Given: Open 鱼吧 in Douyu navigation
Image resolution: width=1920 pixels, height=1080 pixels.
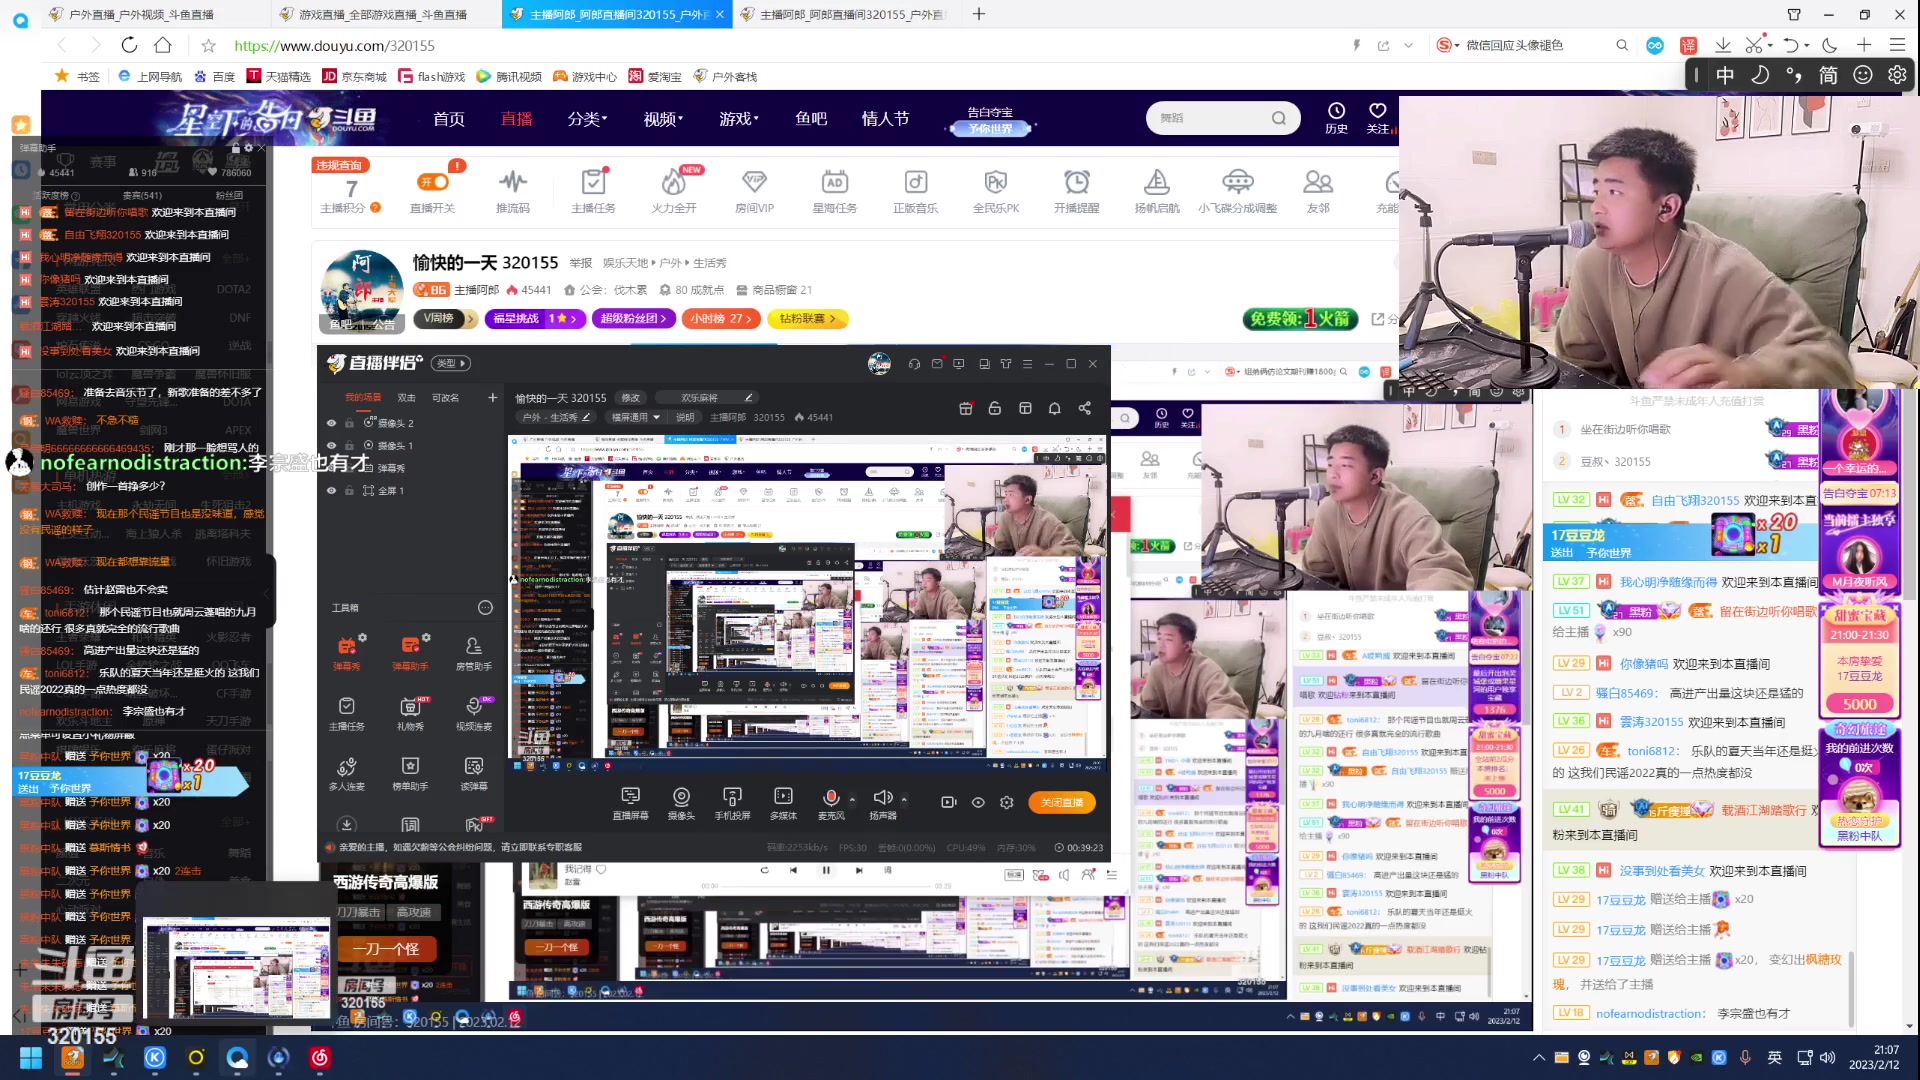Looking at the screenshot, I should click(811, 119).
